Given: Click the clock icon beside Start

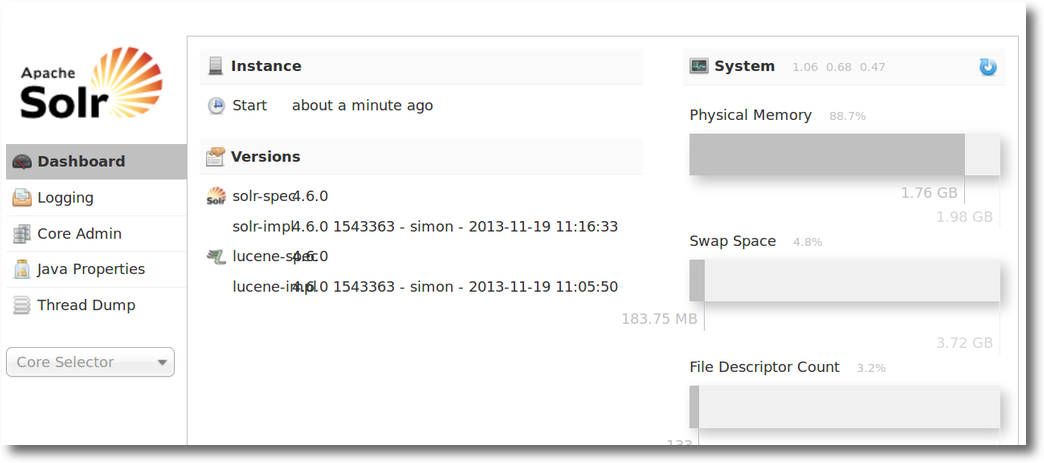Looking at the screenshot, I should pos(216,106).
